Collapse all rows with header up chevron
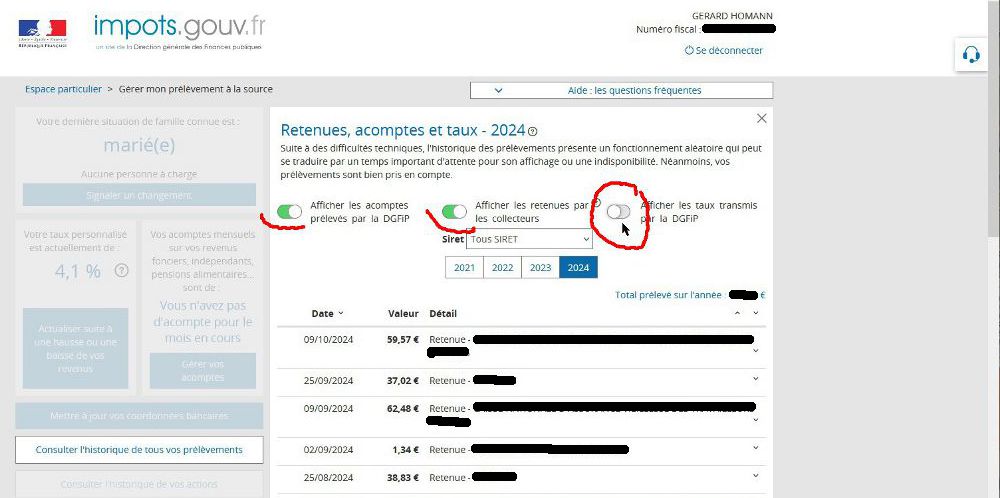This screenshot has height=498, width=1000. click(738, 313)
